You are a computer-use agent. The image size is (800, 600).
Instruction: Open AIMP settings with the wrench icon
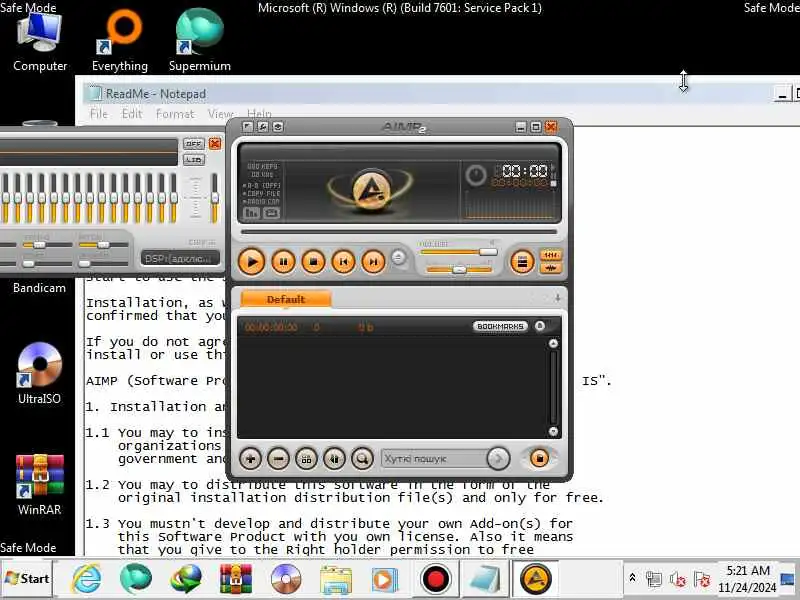click(x=263, y=127)
